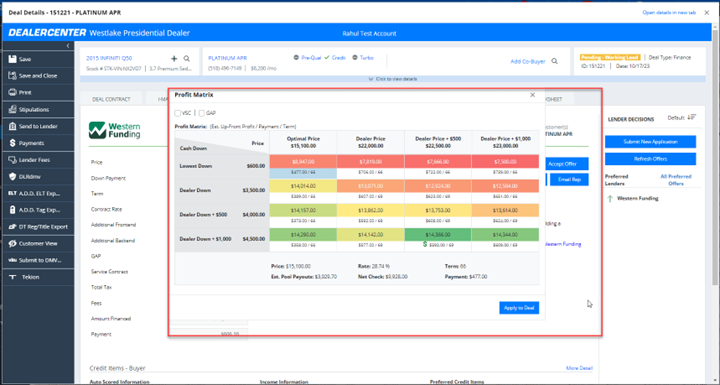
Task: Click the A.D.D. ELT Export icon
Action: point(12,193)
